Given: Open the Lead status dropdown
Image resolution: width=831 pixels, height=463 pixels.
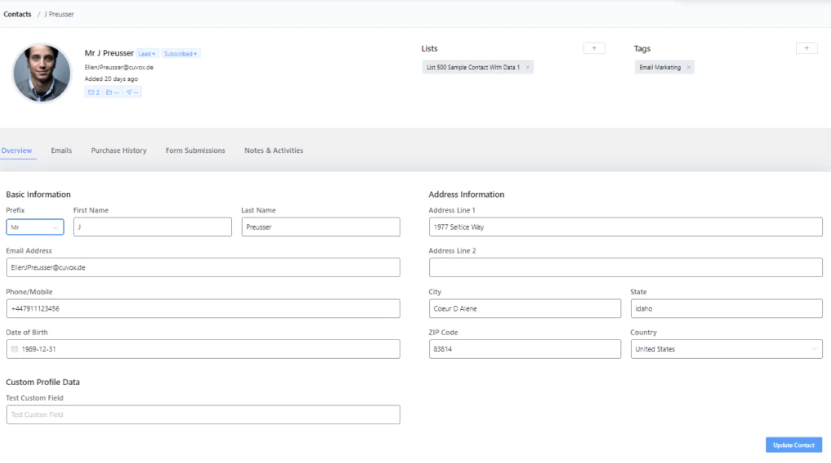Looking at the screenshot, I should click(x=147, y=54).
